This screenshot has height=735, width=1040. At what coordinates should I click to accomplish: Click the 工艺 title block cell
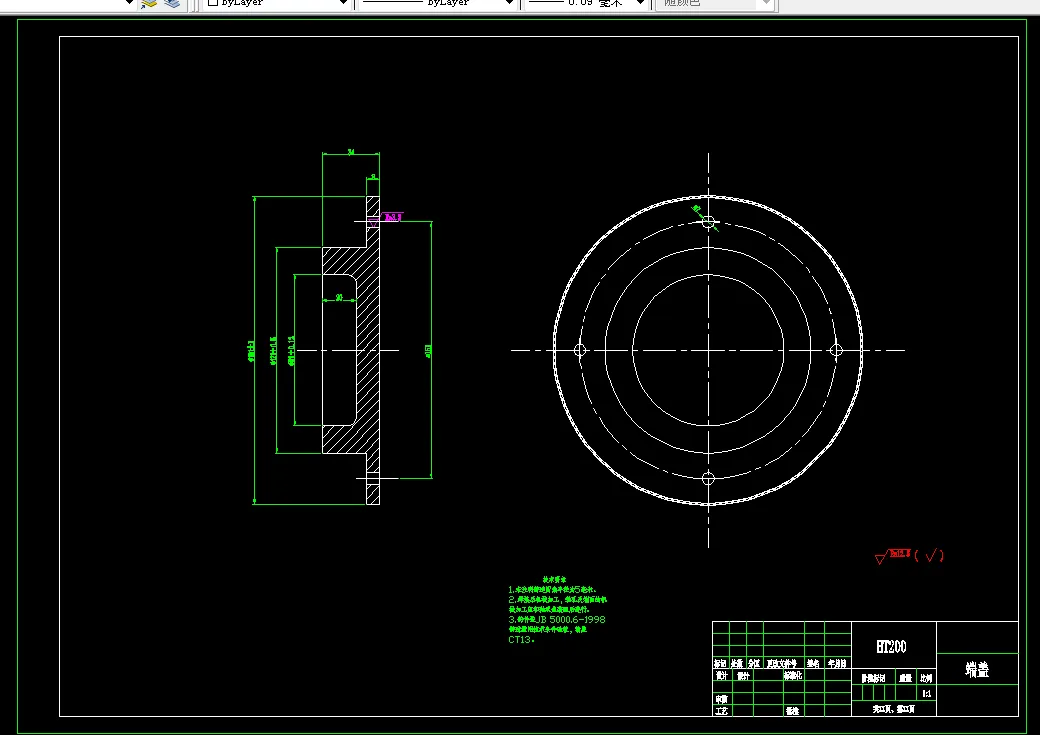721,710
